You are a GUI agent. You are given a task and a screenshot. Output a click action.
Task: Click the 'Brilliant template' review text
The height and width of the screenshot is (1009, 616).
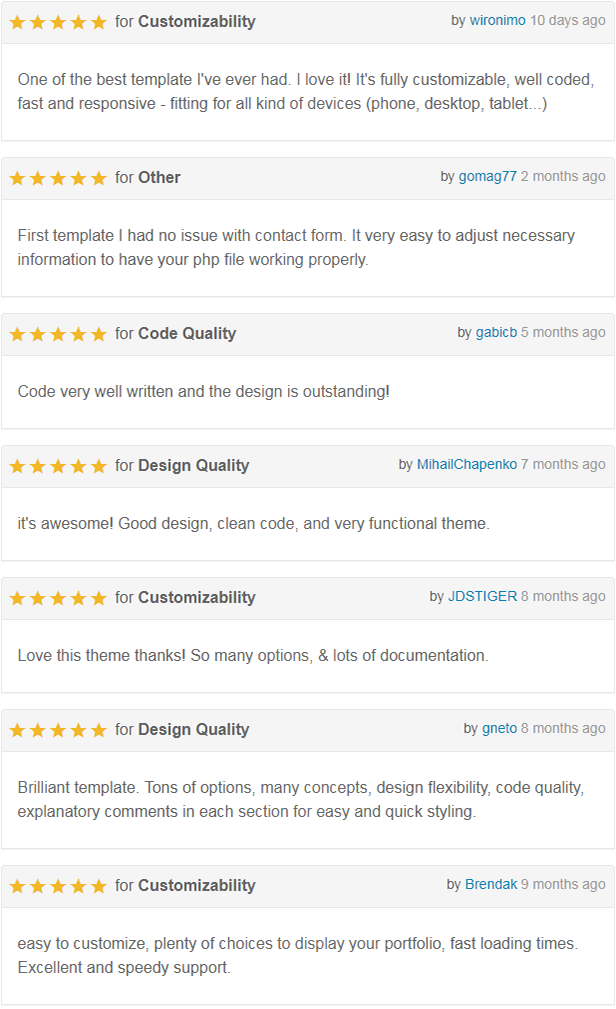(300, 800)
